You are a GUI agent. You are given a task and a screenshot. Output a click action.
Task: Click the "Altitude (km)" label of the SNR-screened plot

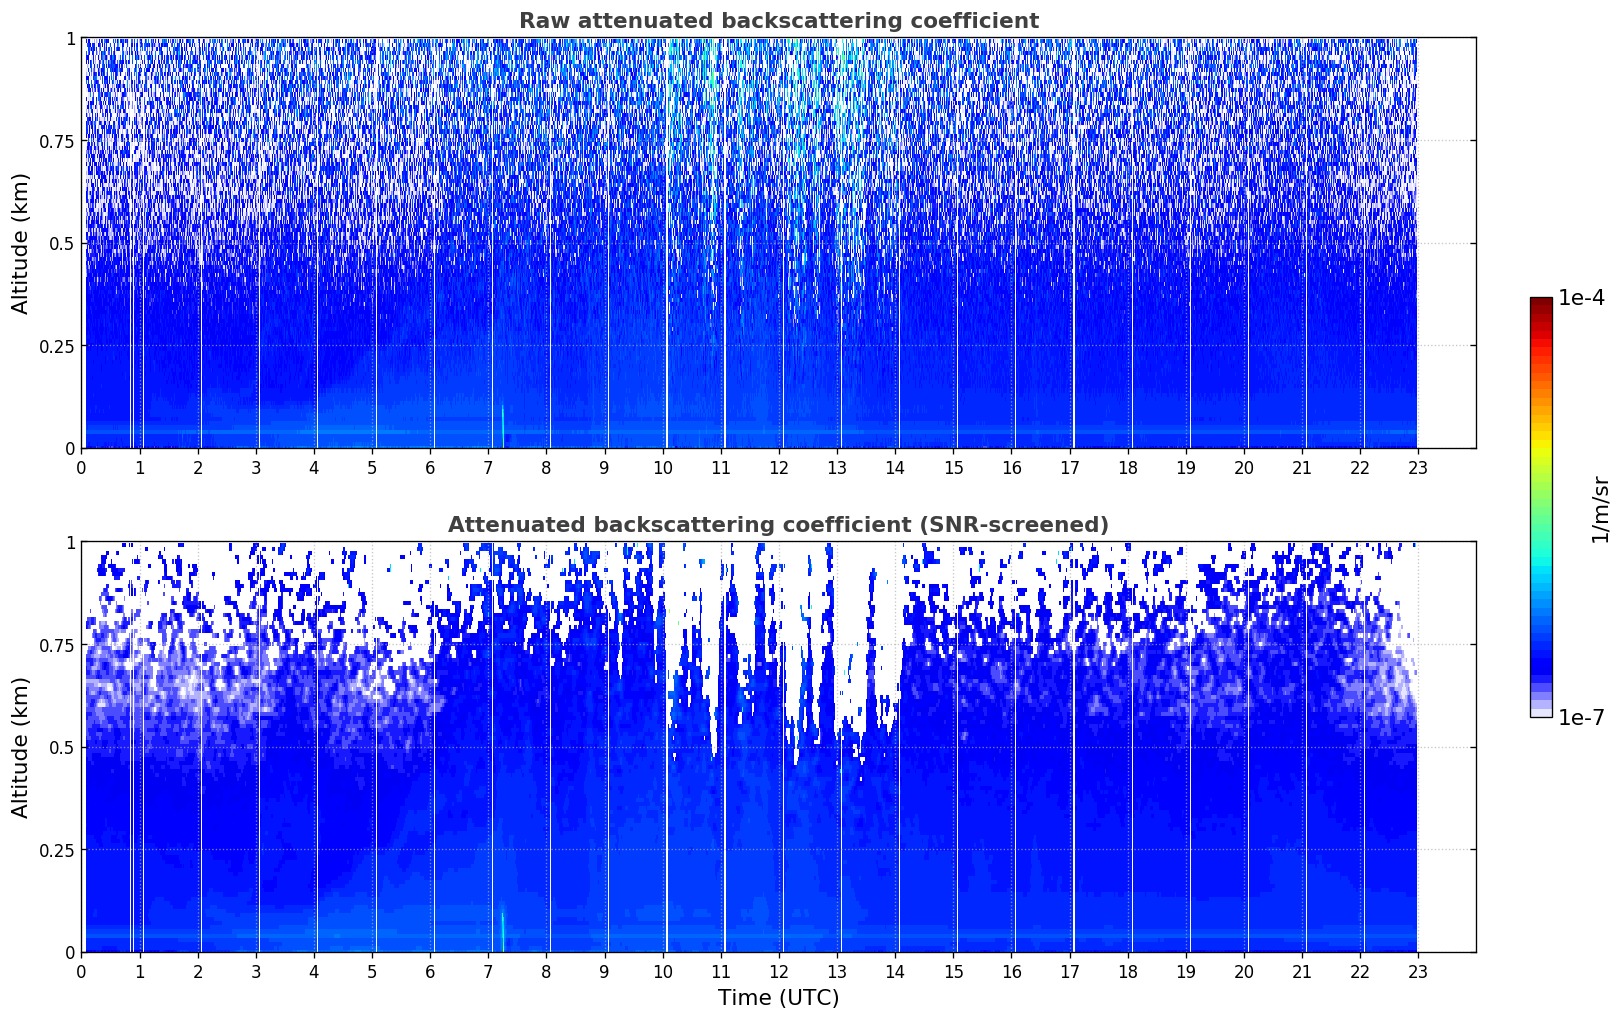click(x=21, y=747)
